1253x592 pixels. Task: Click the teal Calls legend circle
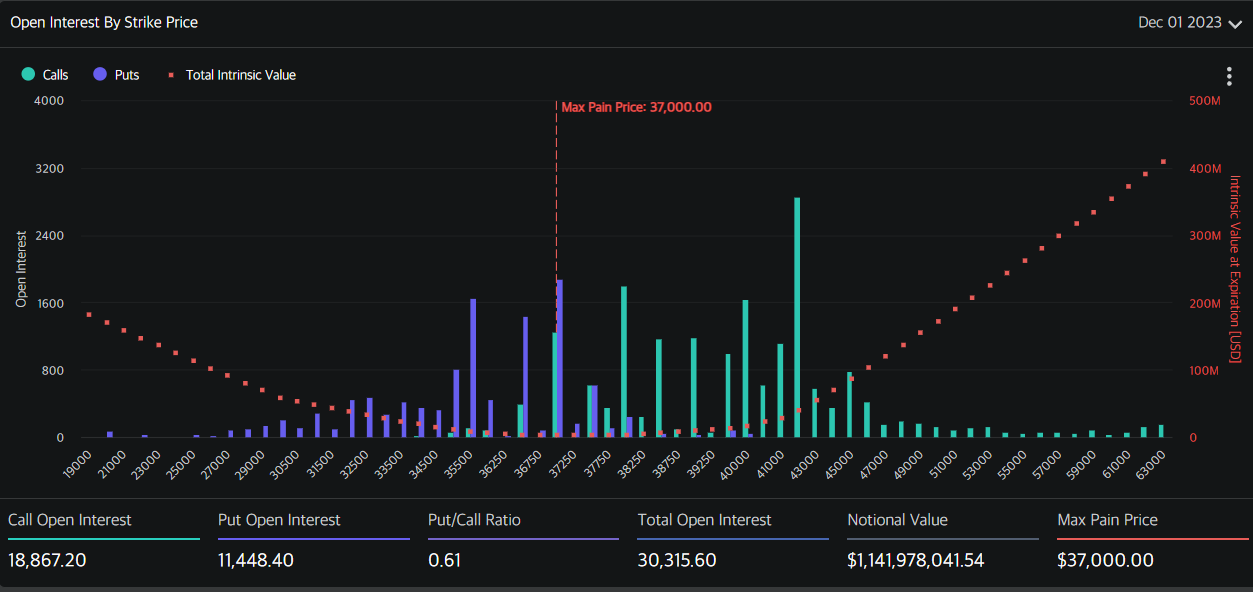coord(28,74)
